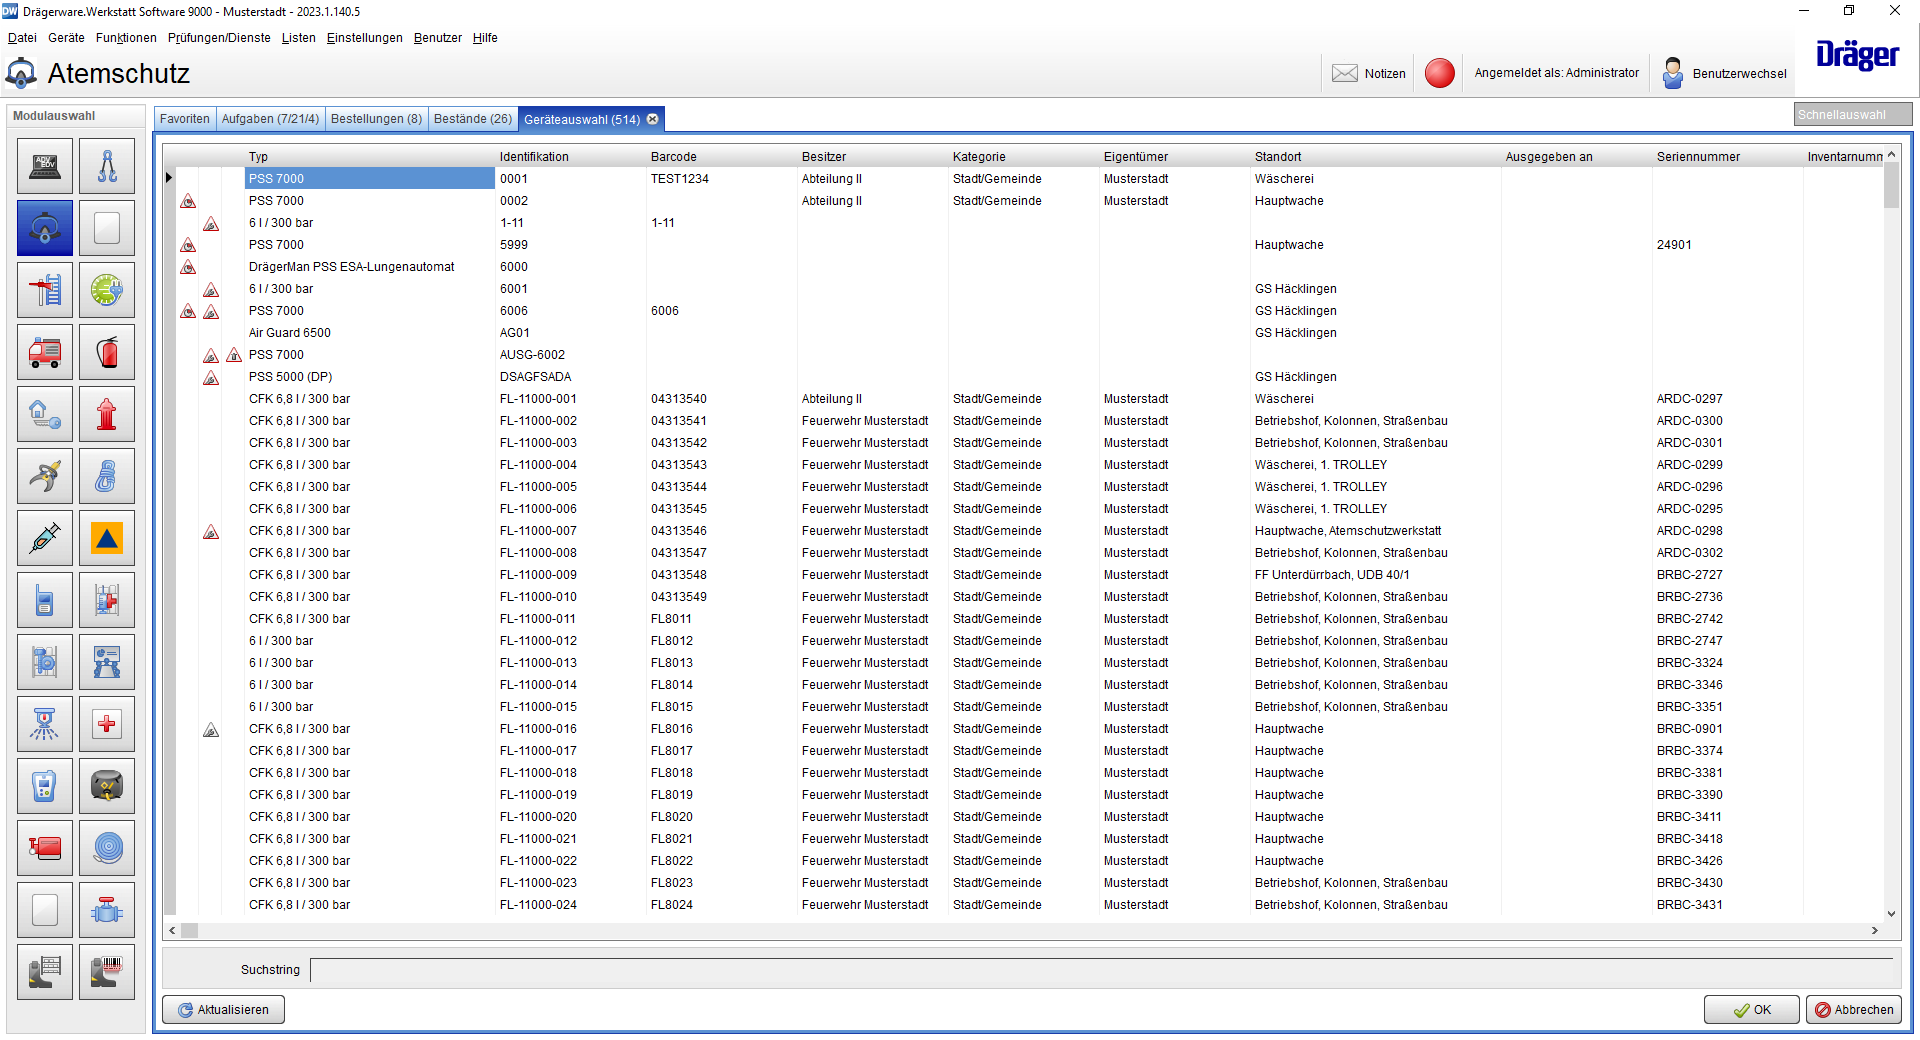Select the Atemschutz breathing mask module
The width and height of the screenshot is (1920, 1040).
(x=45, y=228)
